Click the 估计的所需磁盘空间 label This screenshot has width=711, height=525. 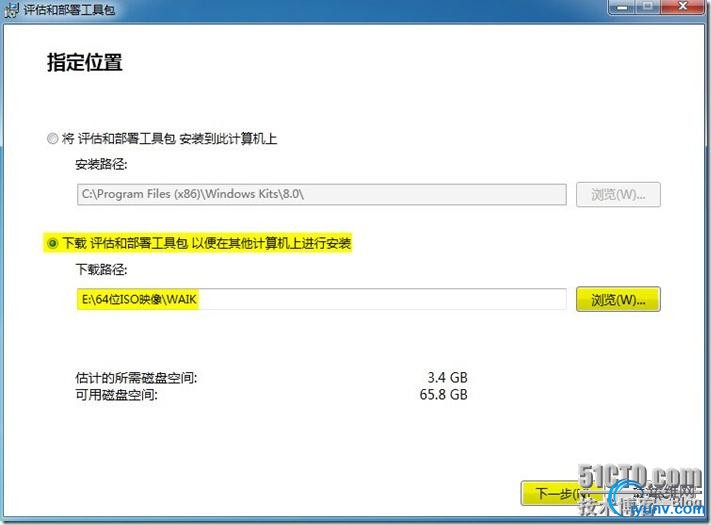click(x=136, y=377)
